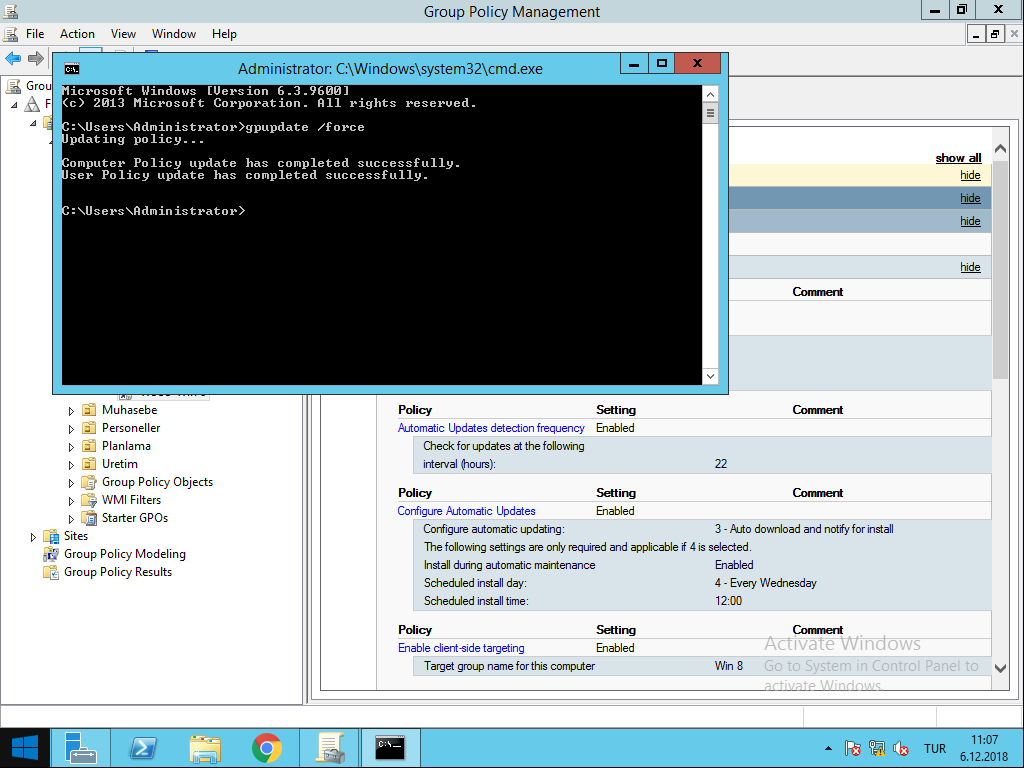Switch to Group Policy Management taskbar icon

click(x=330, y=748)
